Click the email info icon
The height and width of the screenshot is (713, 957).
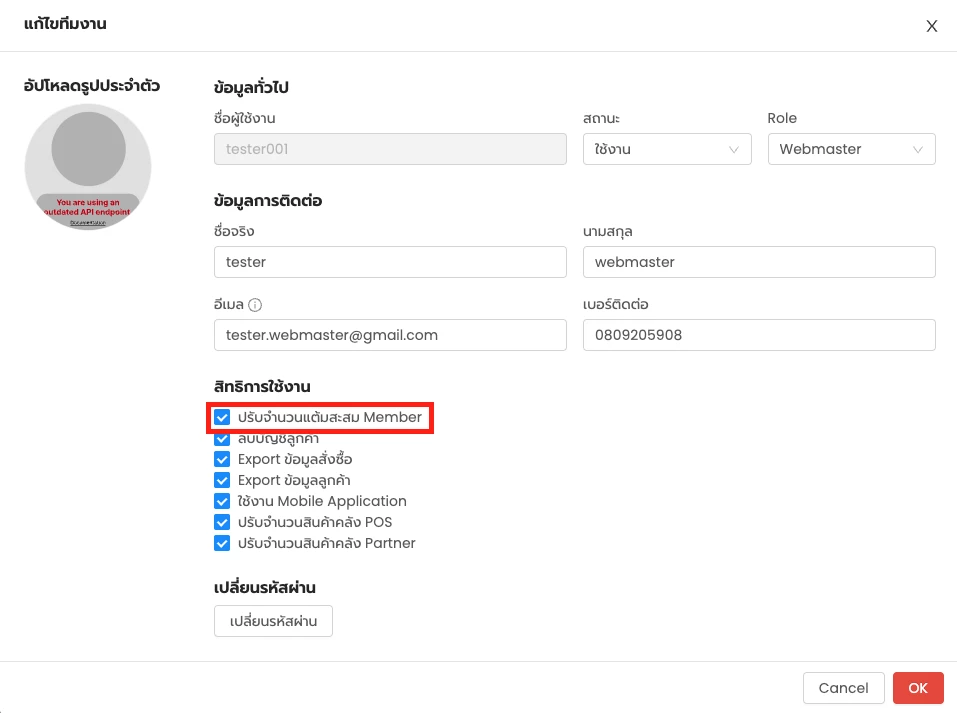255,305
